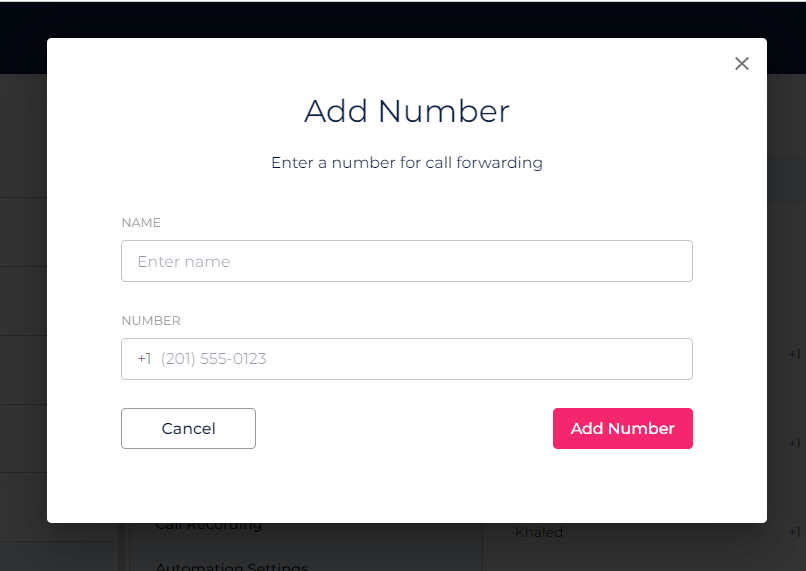Open Automation Settings in the background
The height and width of the screenshot is (571, 806).
pos(232,565)
